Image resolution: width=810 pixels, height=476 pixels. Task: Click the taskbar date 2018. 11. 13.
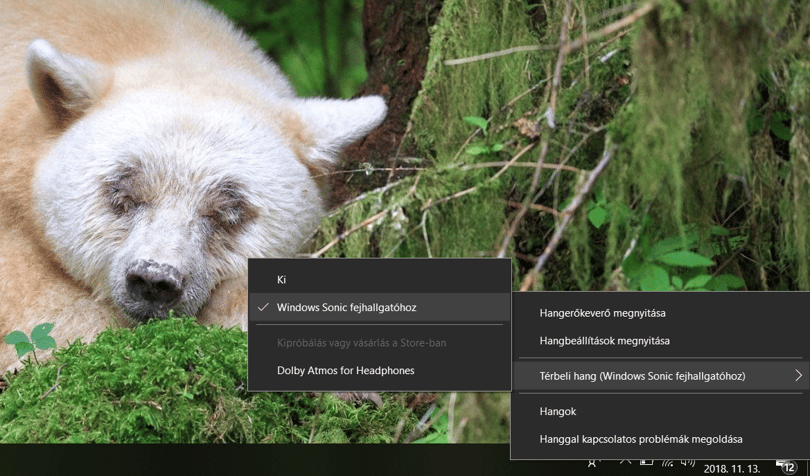pos(731,469)
